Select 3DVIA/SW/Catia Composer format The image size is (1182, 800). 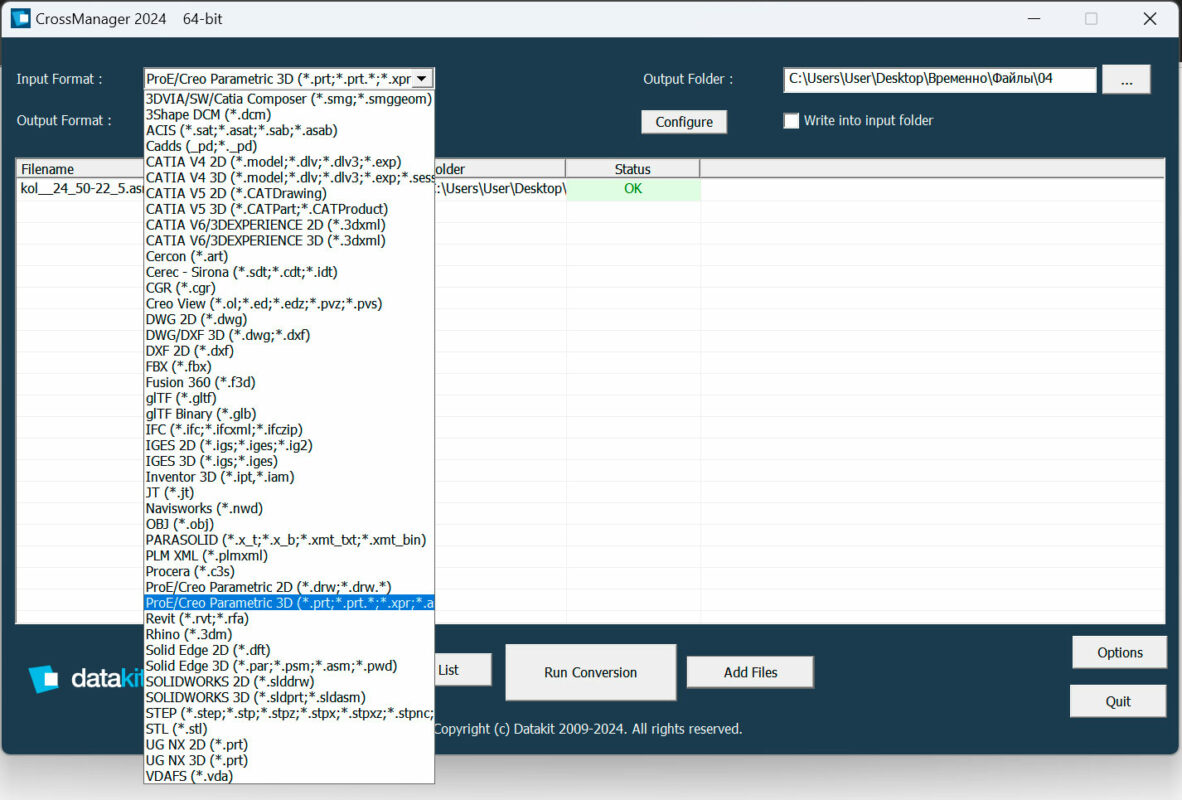tap(289, 99)
